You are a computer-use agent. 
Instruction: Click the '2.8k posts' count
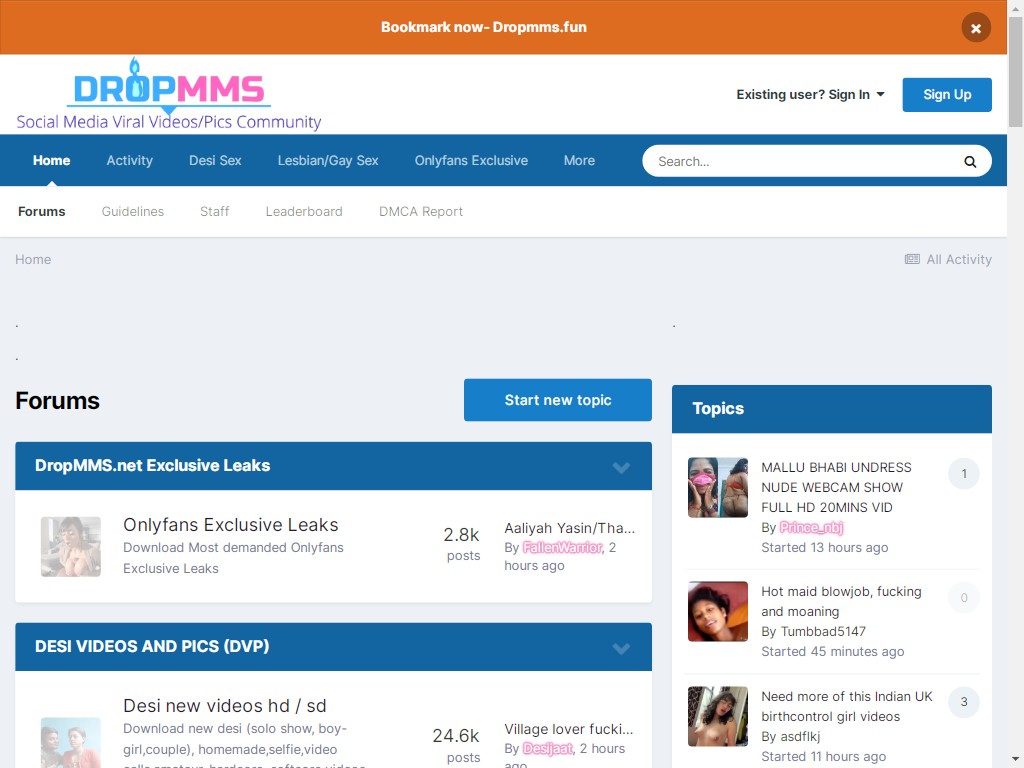[462, 544]
